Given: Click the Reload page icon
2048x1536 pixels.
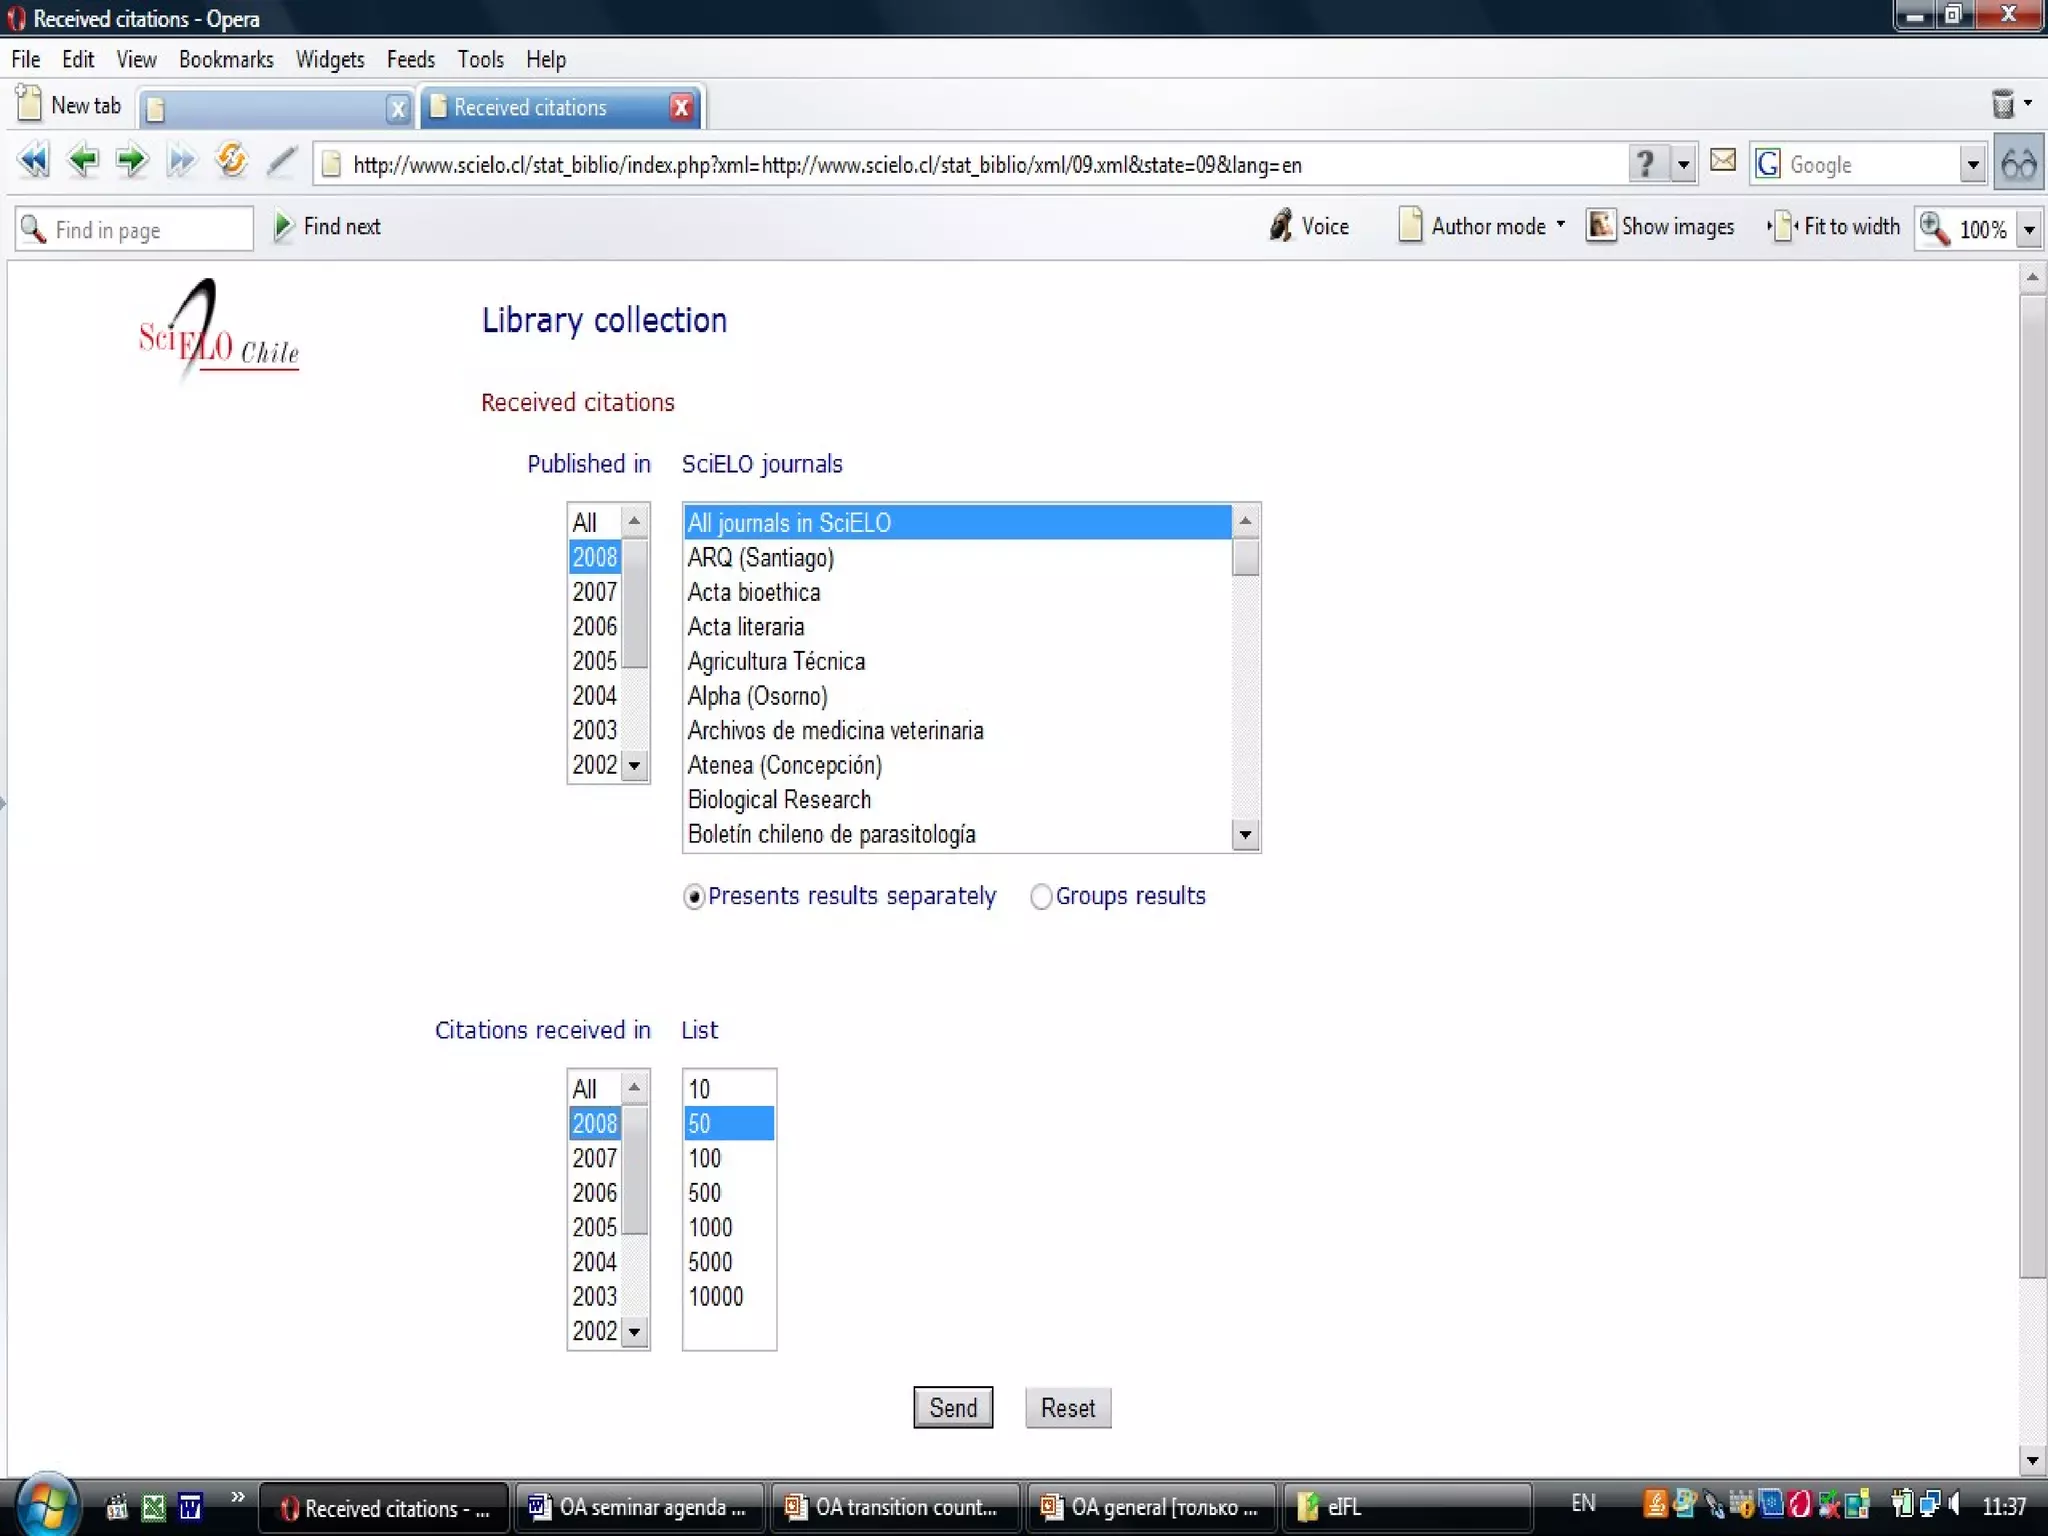Looking at the screenshot, I should (x=231, y=161).
